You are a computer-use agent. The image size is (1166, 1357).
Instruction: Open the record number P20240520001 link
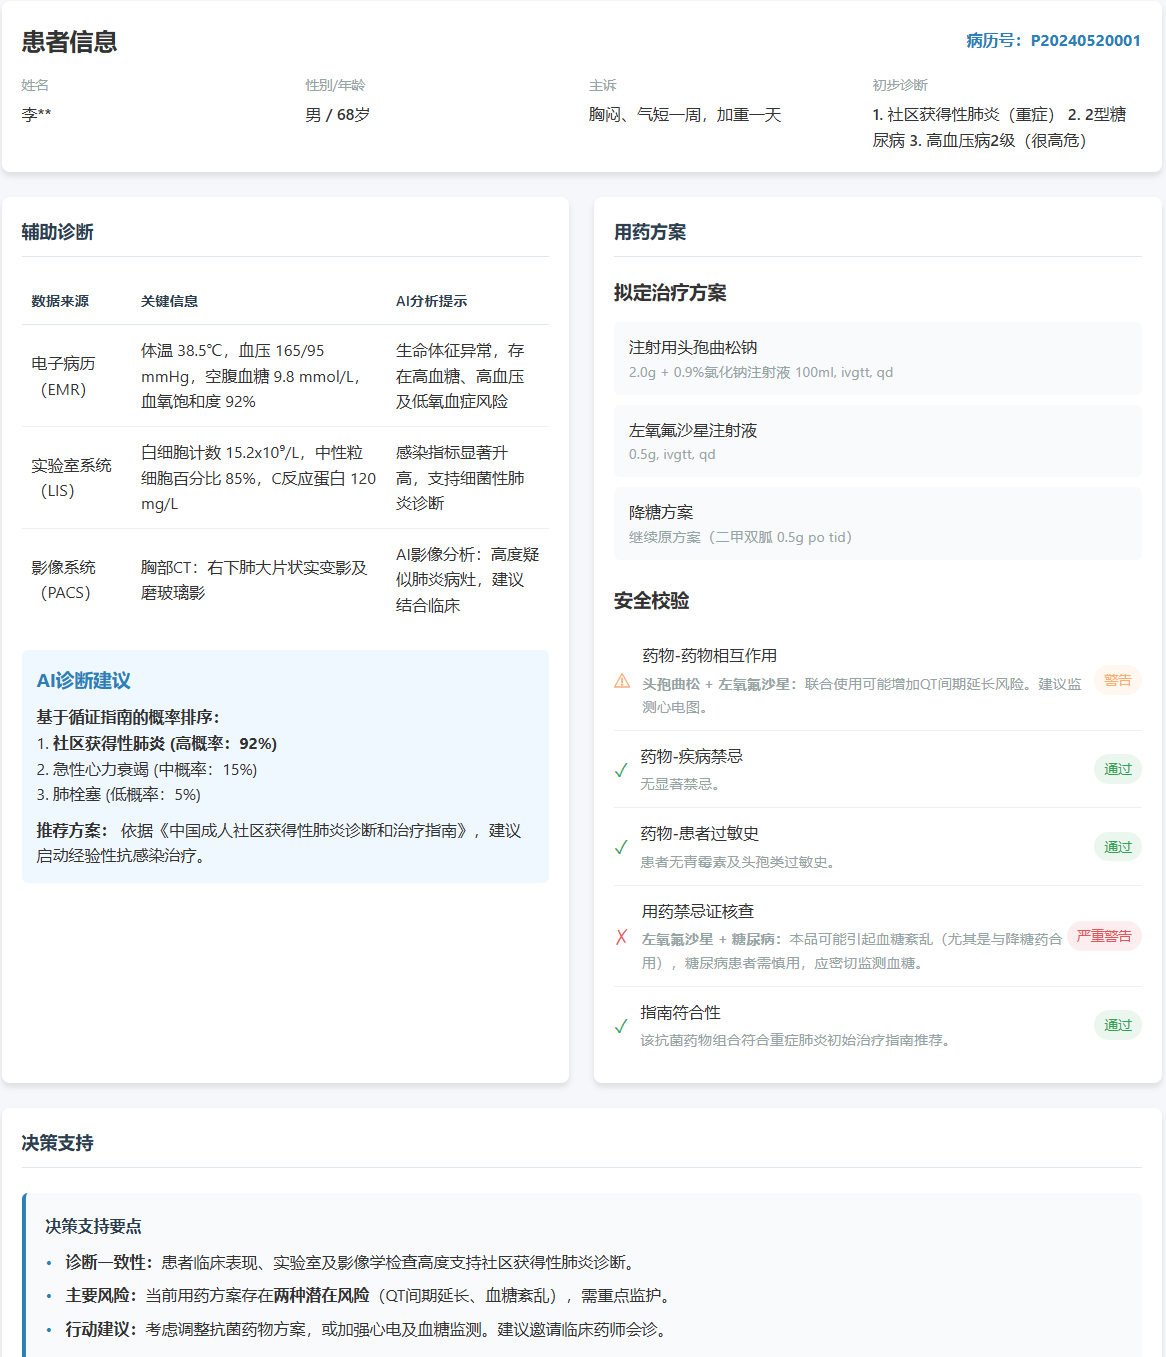(1053, 41)
